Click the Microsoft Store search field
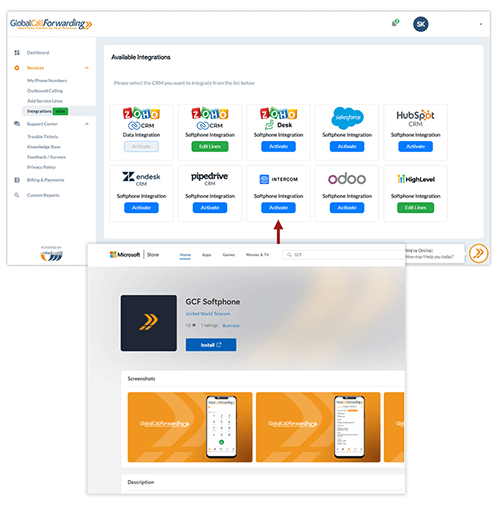500x505 pixels. (x=344, y=255)
